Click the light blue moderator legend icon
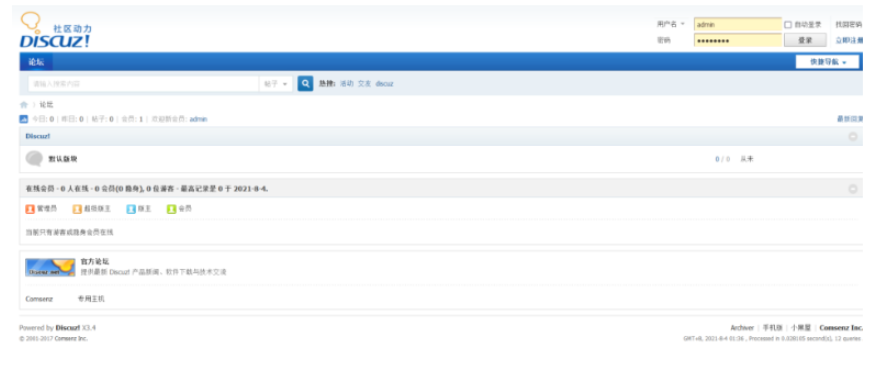The width and height of the screenshot is (884, 383). [131, 209]
